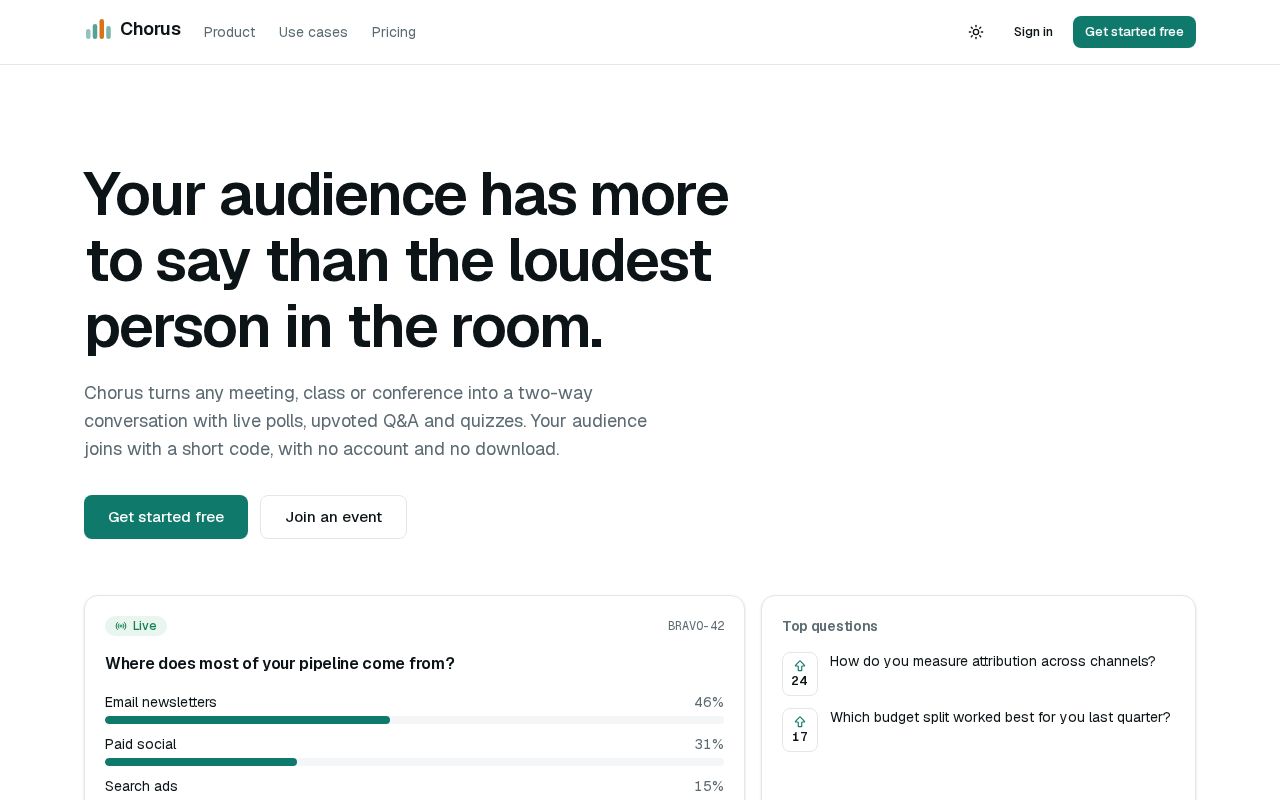
Task: Click the BRAVO-42 event code
Action: [696, 626]
